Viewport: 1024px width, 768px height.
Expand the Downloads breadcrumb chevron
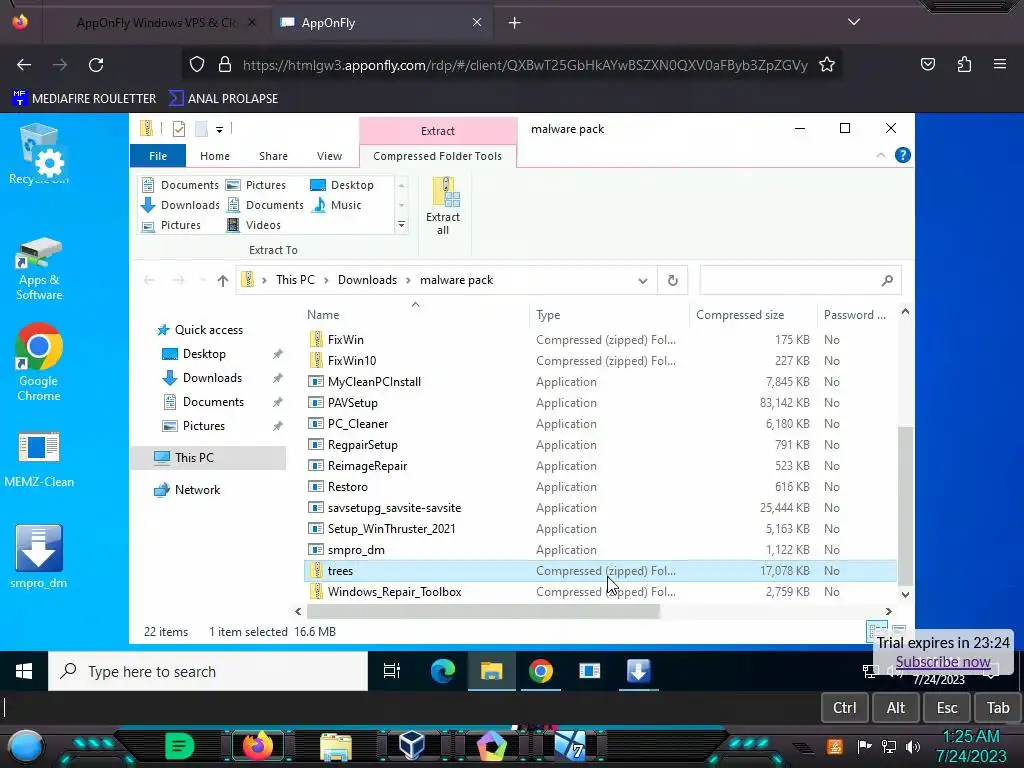pos(408,280)
